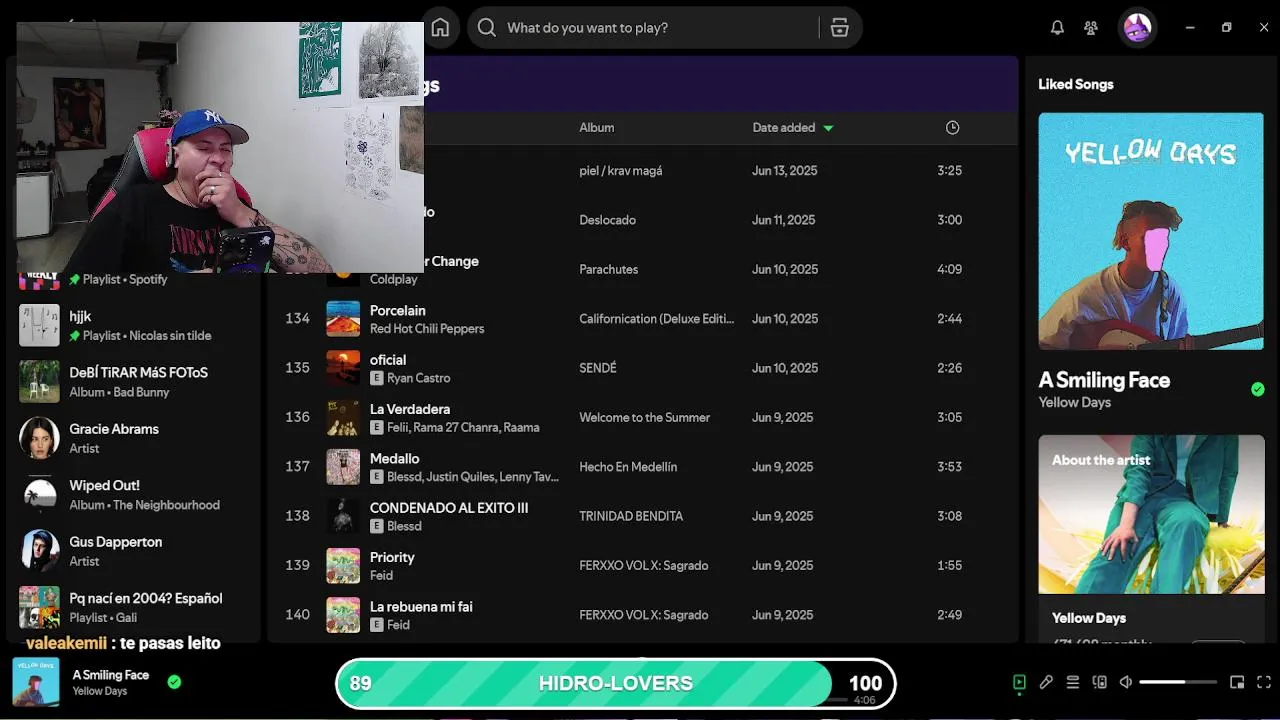Open Yellow Days name in About the artist card
The image size is (1280, 720).
pos(1089,618)
